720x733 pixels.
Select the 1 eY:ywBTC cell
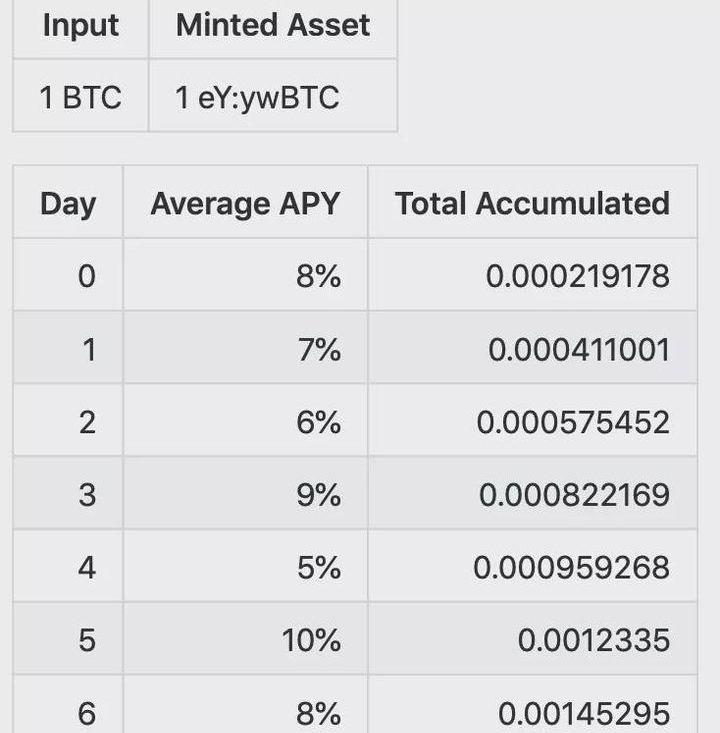258,97
